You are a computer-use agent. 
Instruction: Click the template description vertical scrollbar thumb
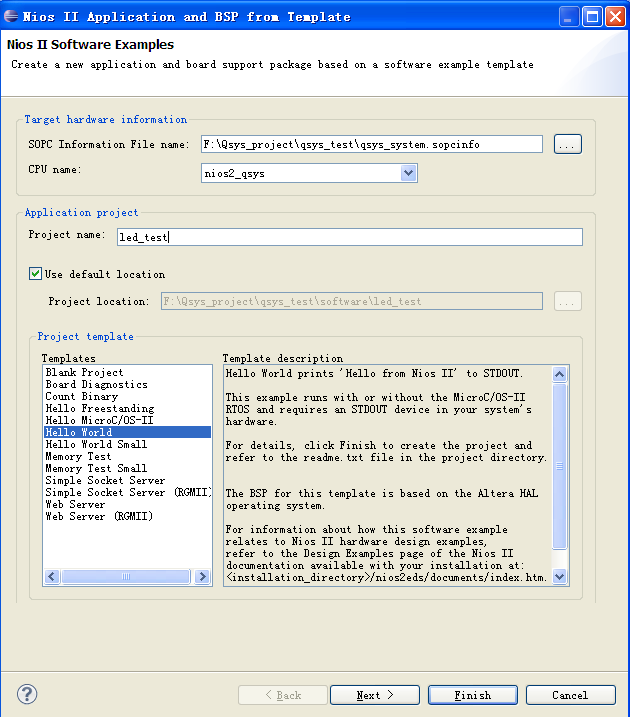[x=560, y=466]
